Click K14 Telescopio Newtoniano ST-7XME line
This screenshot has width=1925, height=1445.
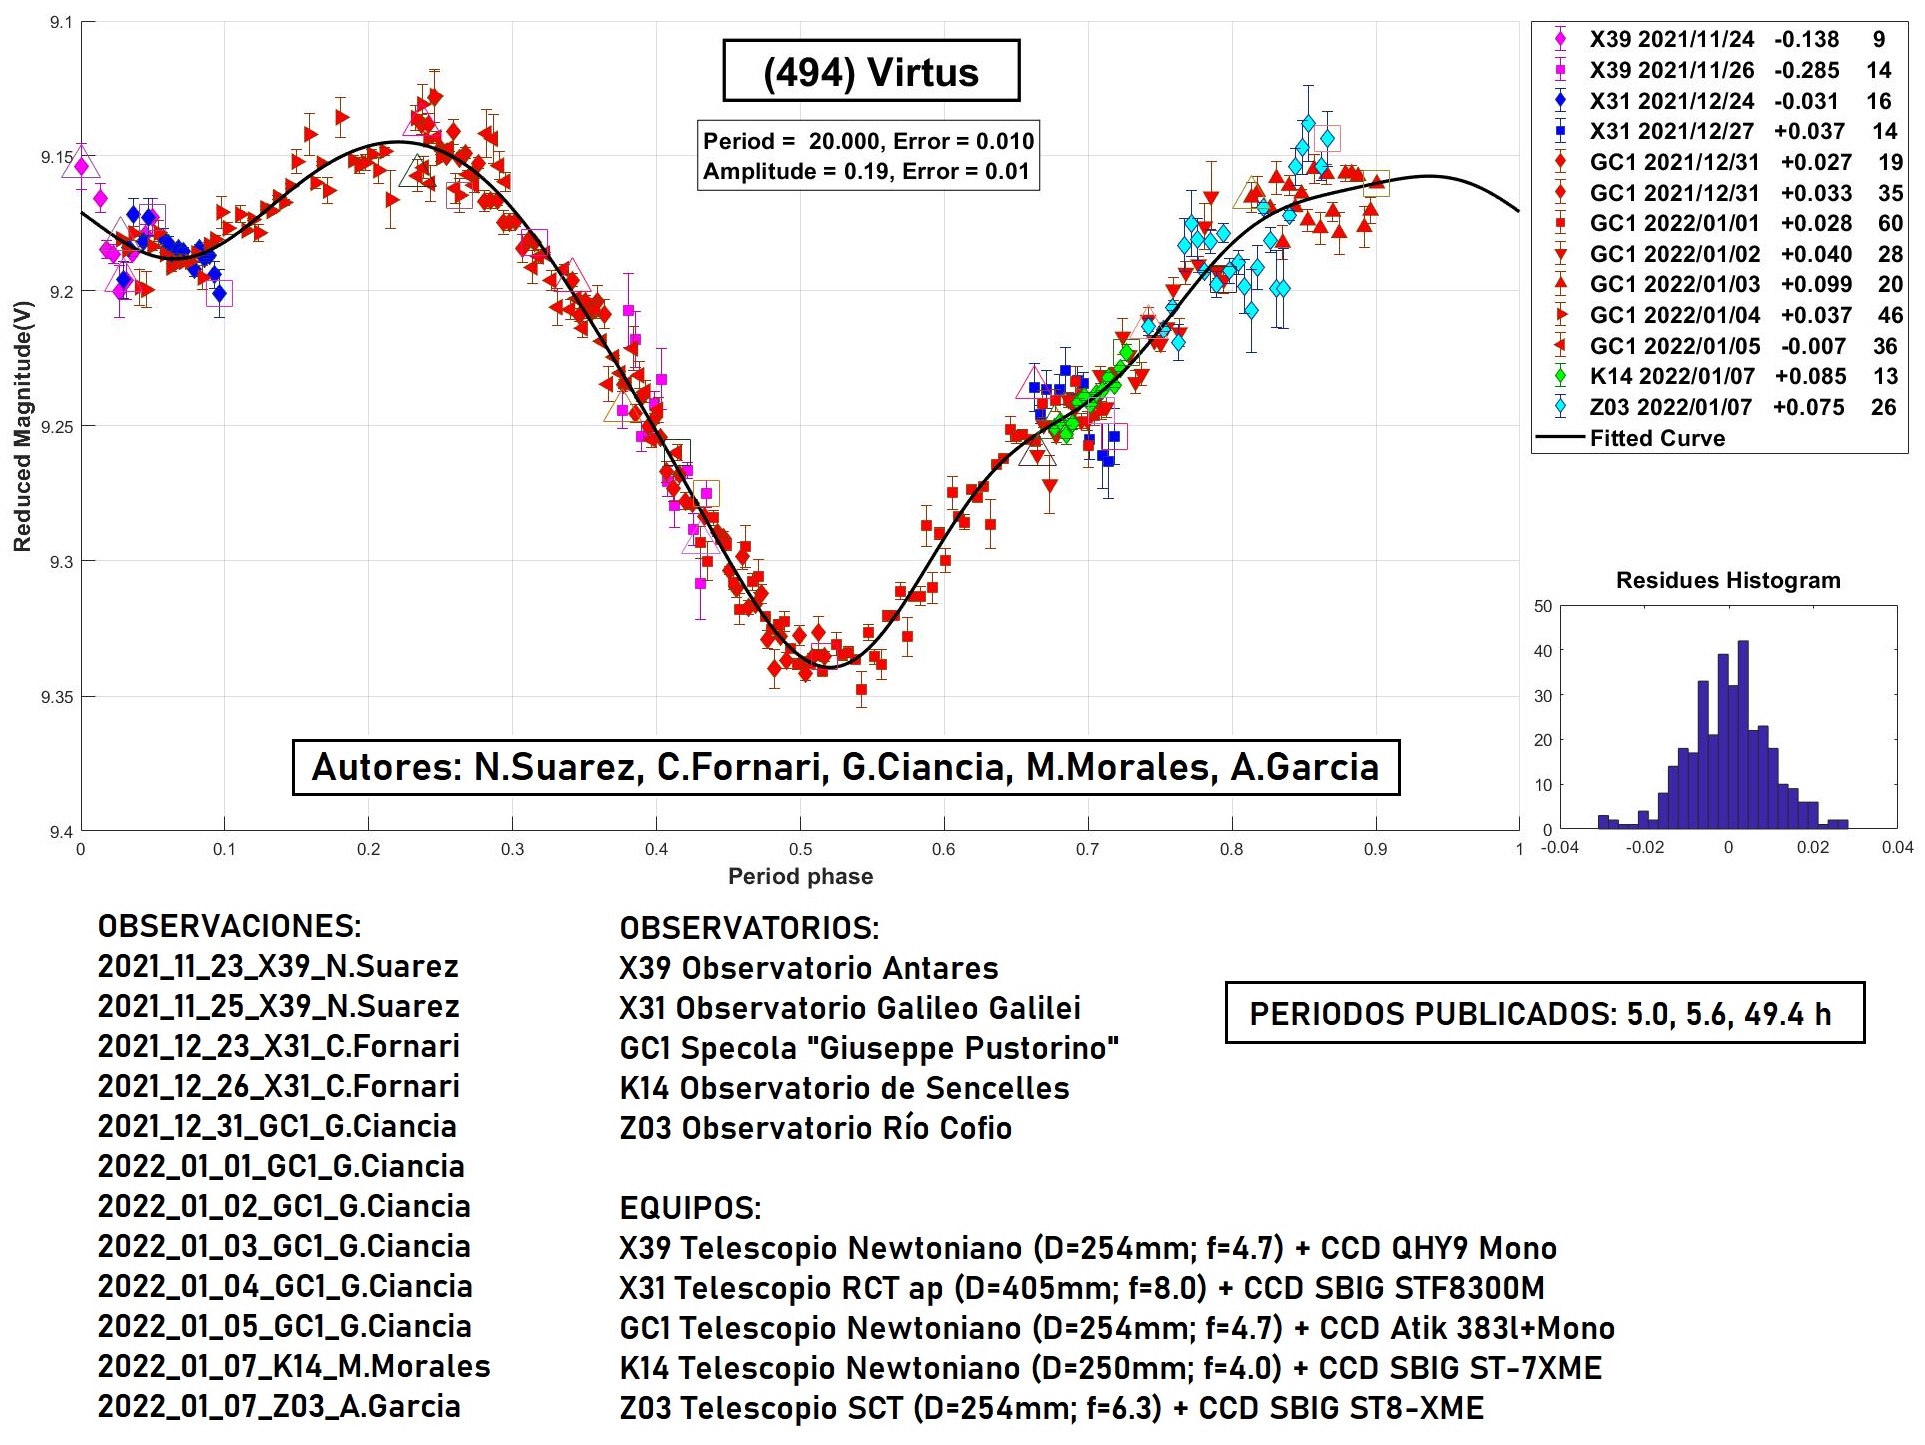coord(1111,1368)
